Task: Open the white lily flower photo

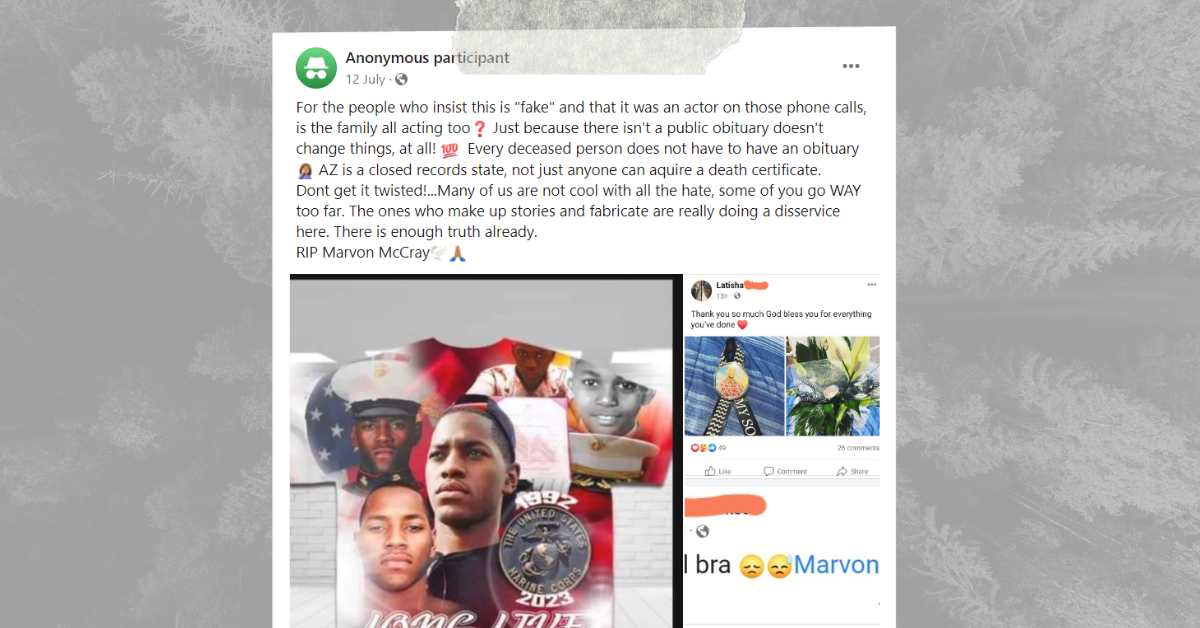Action: 833,386
